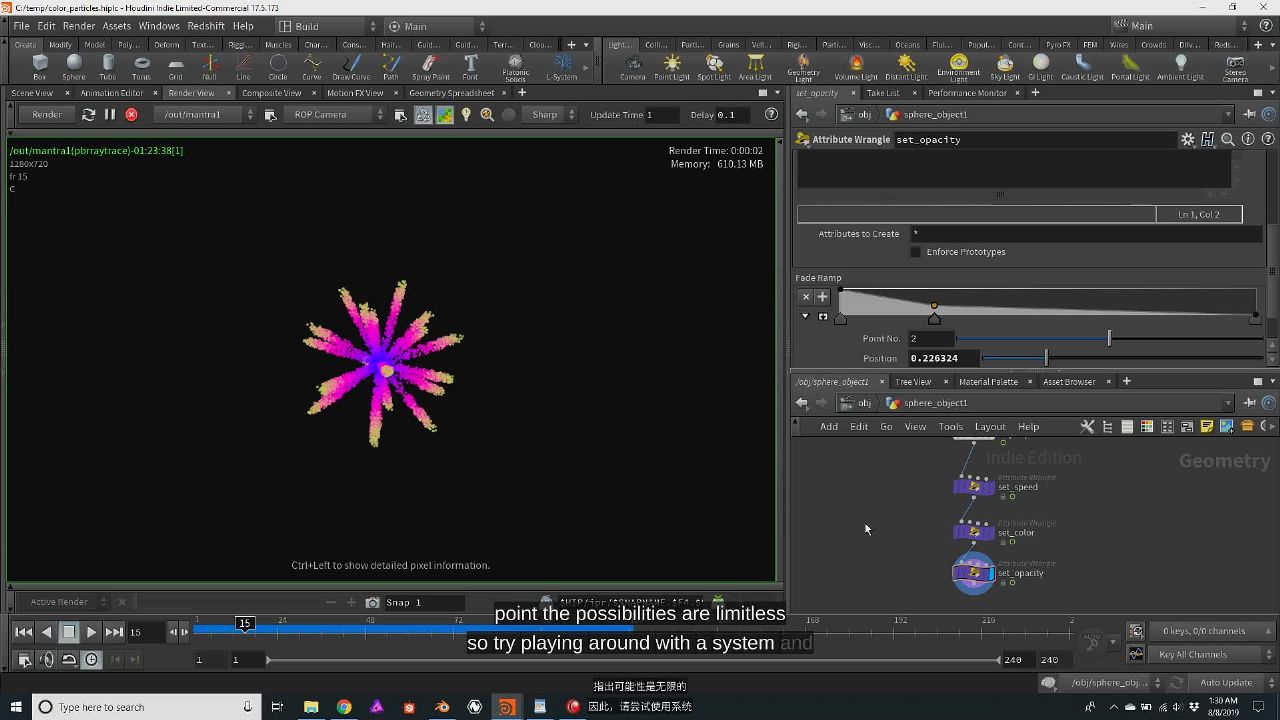Toggle the pin icon in network pane path bar
Screen dimensions: 1280x720
click(x=1250, y=403)
